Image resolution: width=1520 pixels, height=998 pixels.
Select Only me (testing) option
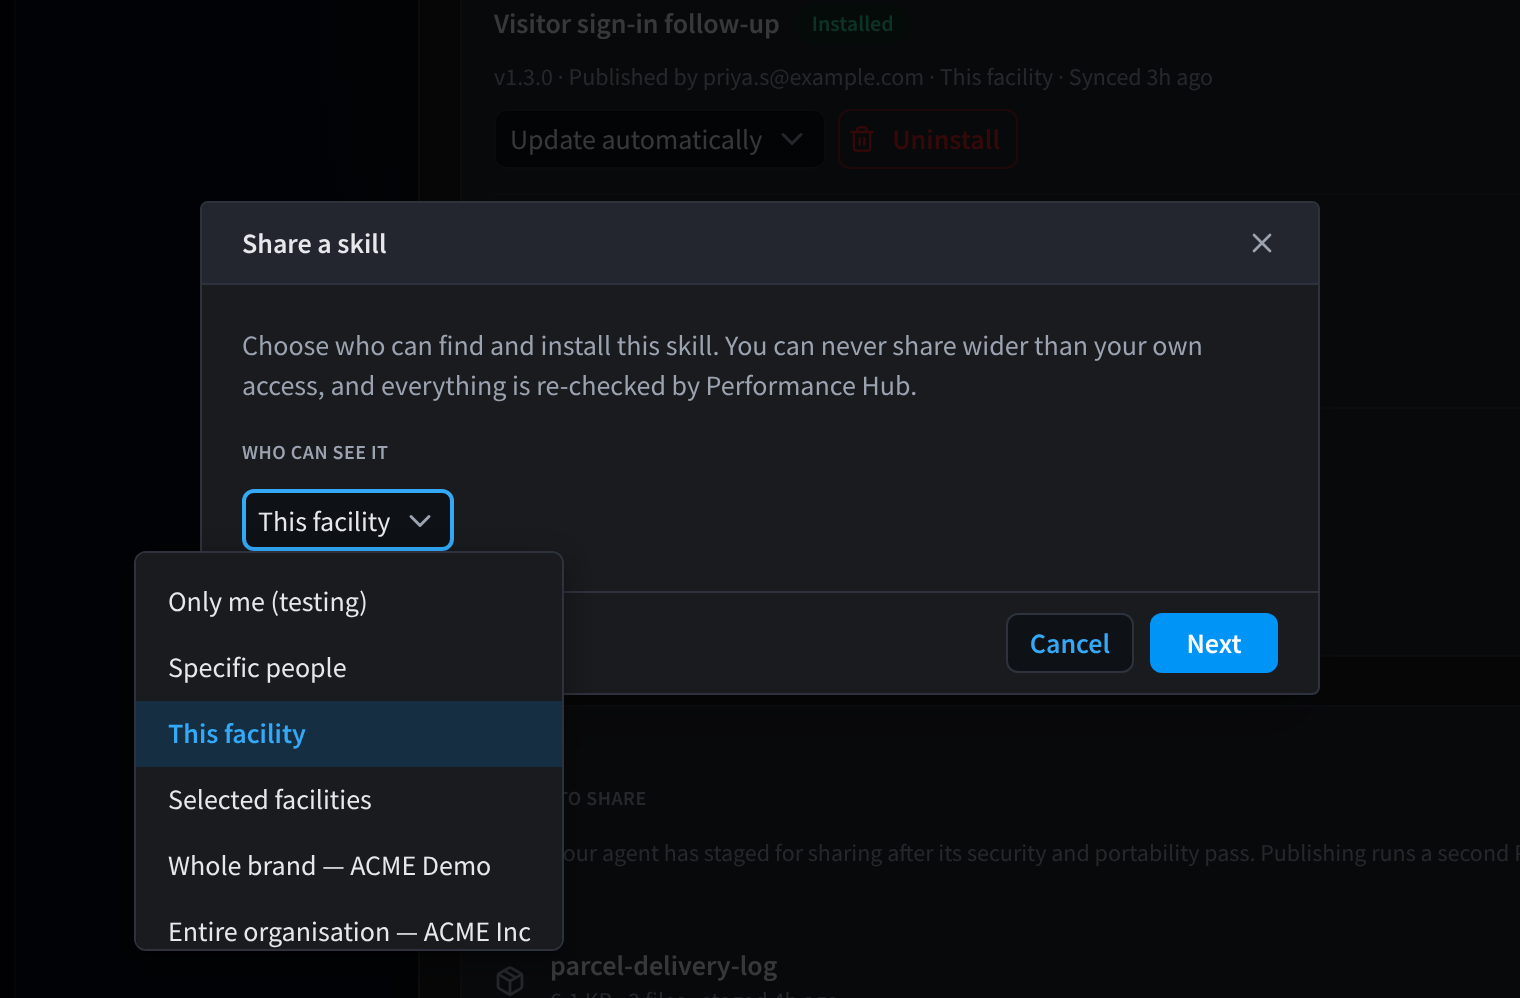pyautogui.click(x=349, y=602)
